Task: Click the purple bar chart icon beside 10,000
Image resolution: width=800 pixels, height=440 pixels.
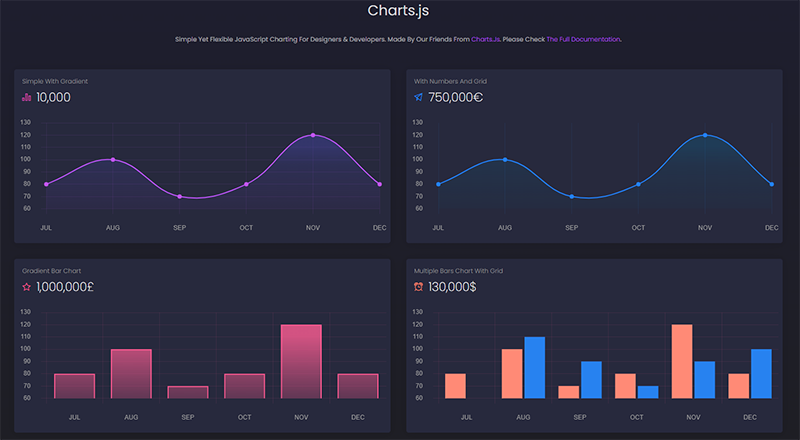Action: (27, 97)
